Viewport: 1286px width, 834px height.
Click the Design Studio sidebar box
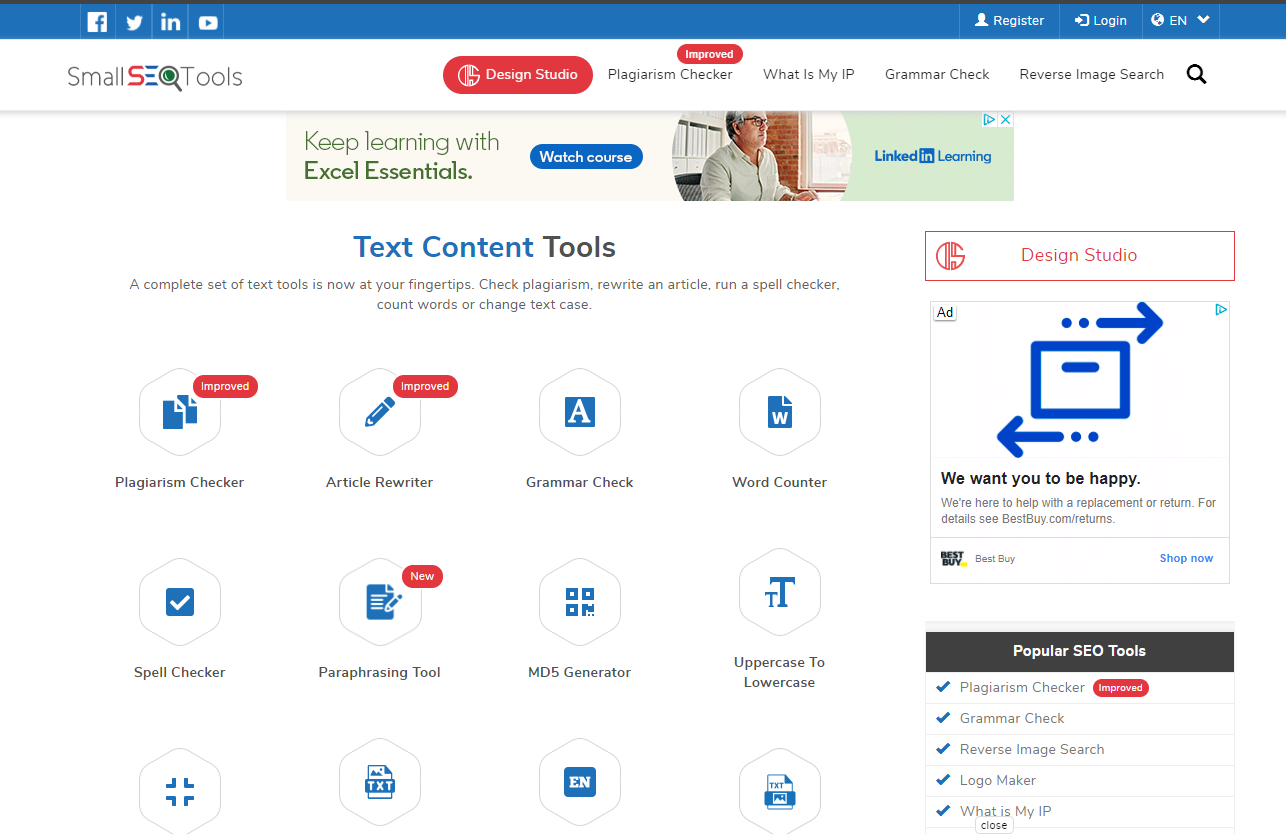click(1080, 256)
